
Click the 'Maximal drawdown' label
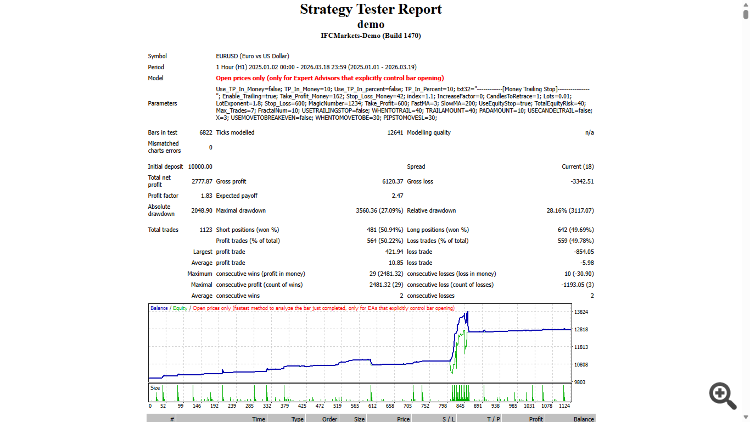tap(241, 211)
